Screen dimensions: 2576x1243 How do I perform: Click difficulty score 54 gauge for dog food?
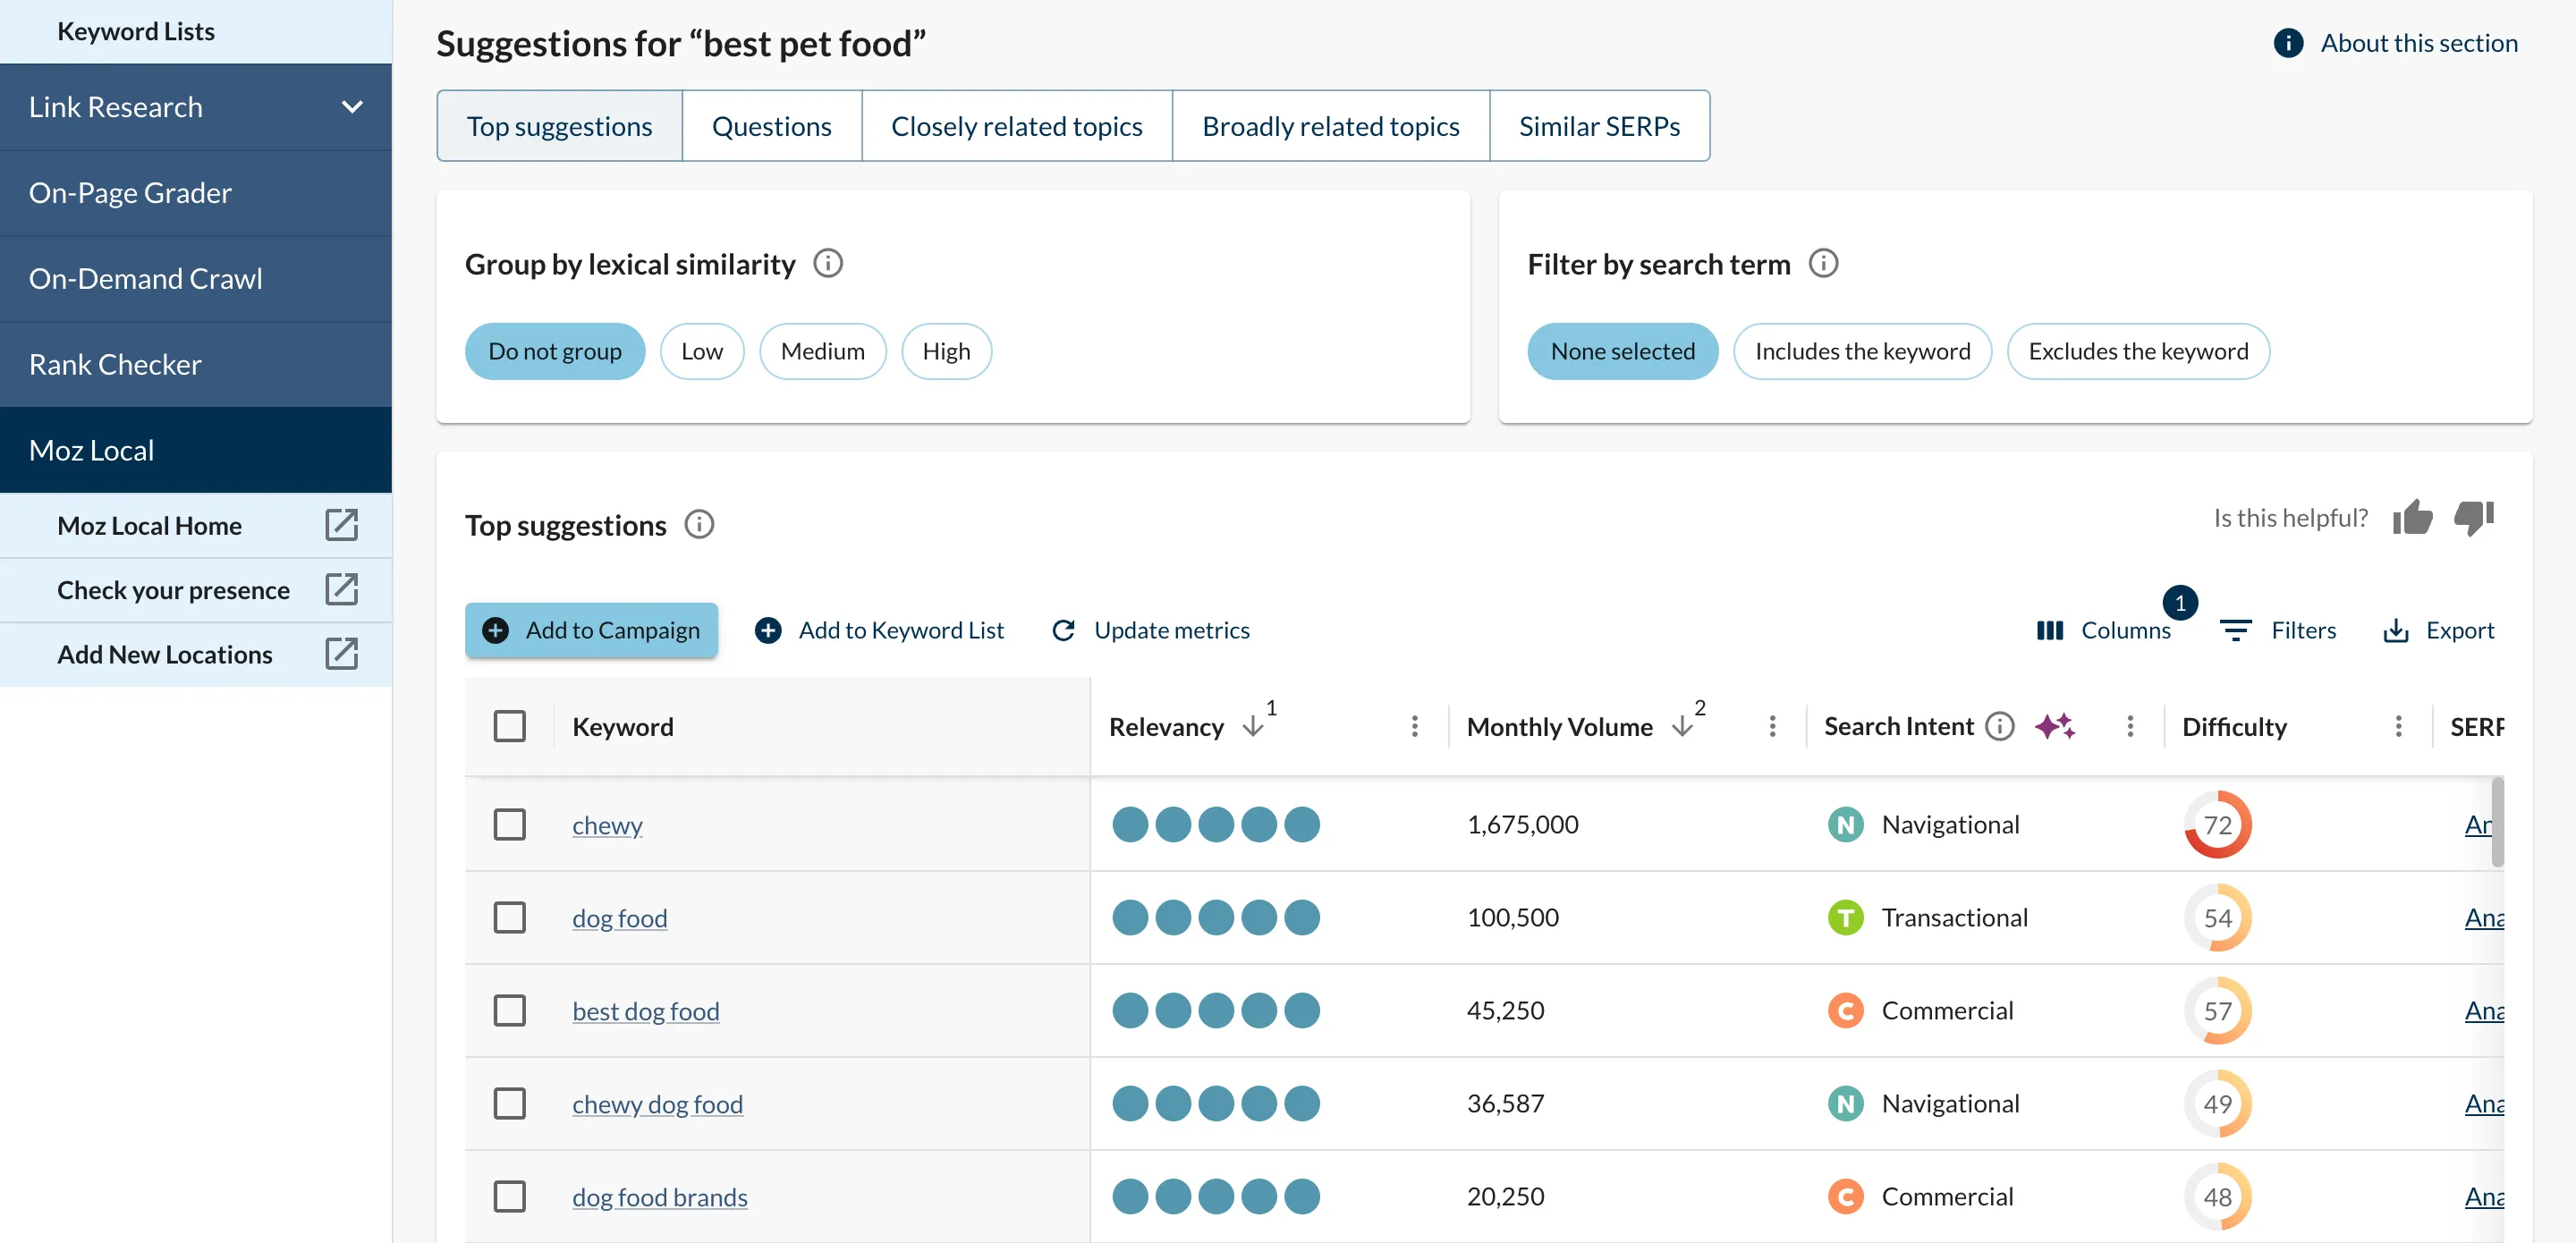(2217, 917)
